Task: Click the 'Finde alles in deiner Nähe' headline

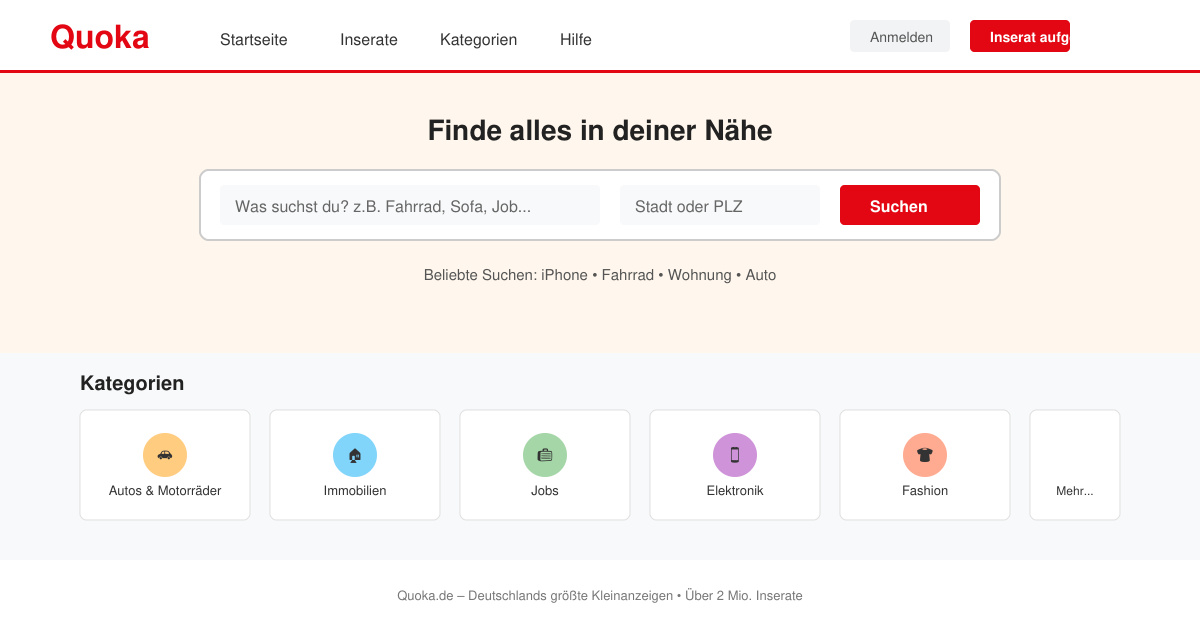Action: click(x=600, y=131)
